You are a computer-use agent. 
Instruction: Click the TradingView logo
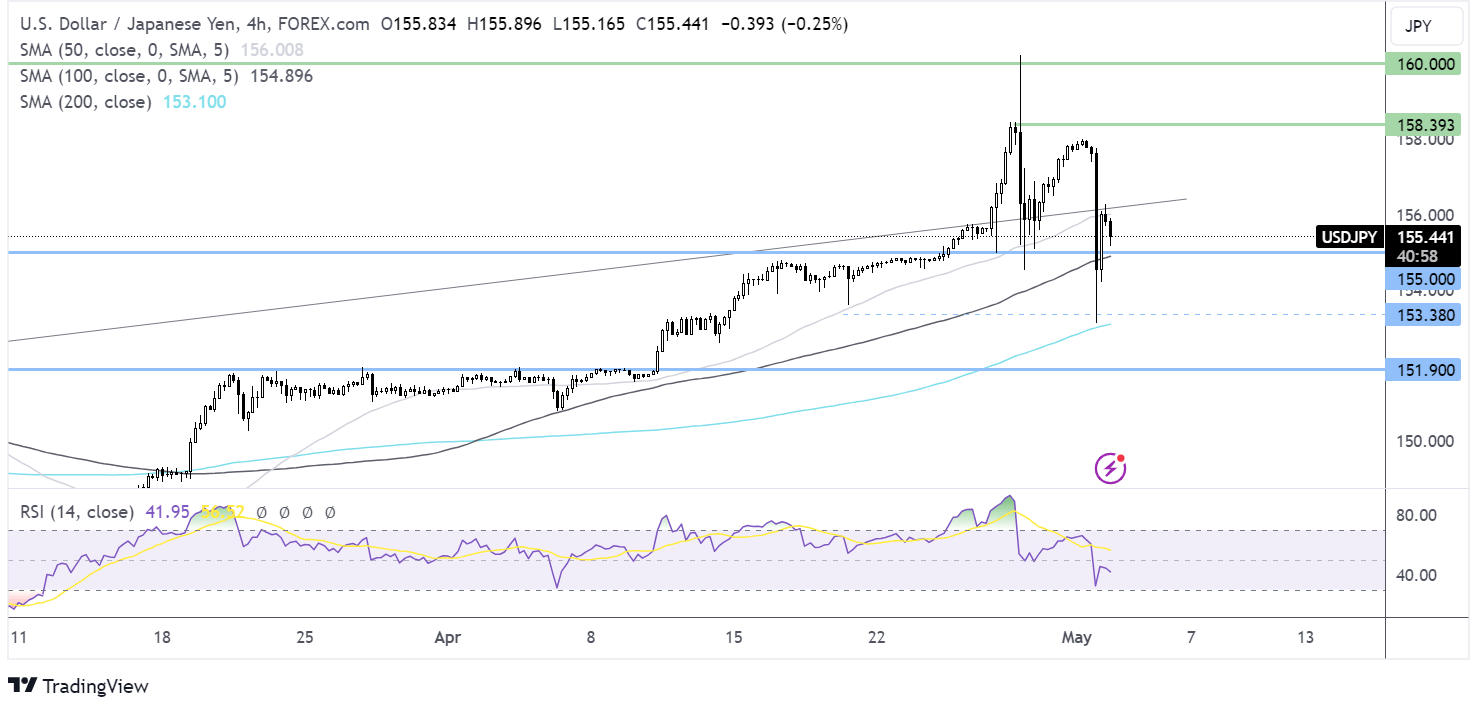[79, 686]
